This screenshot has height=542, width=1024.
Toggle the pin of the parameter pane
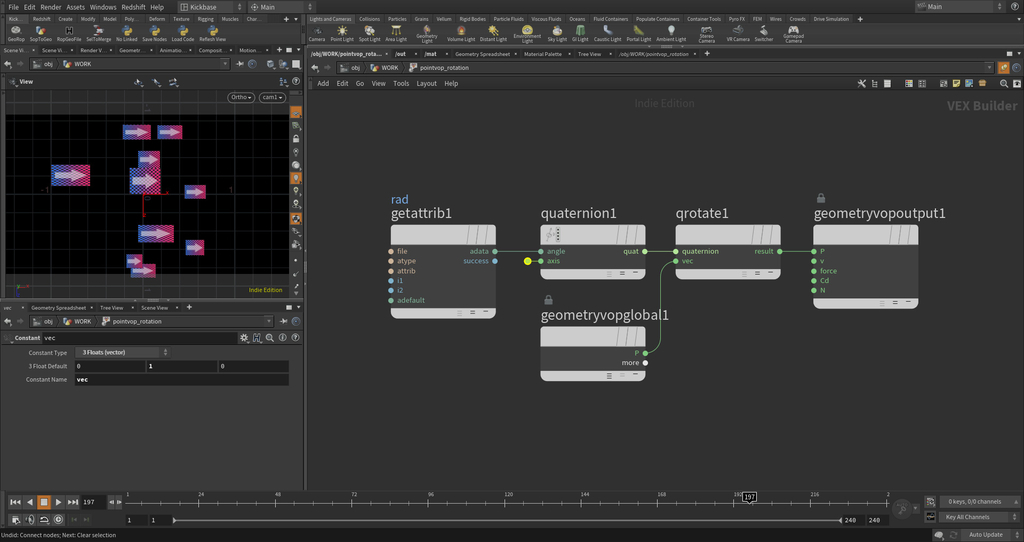coord(283,321)
